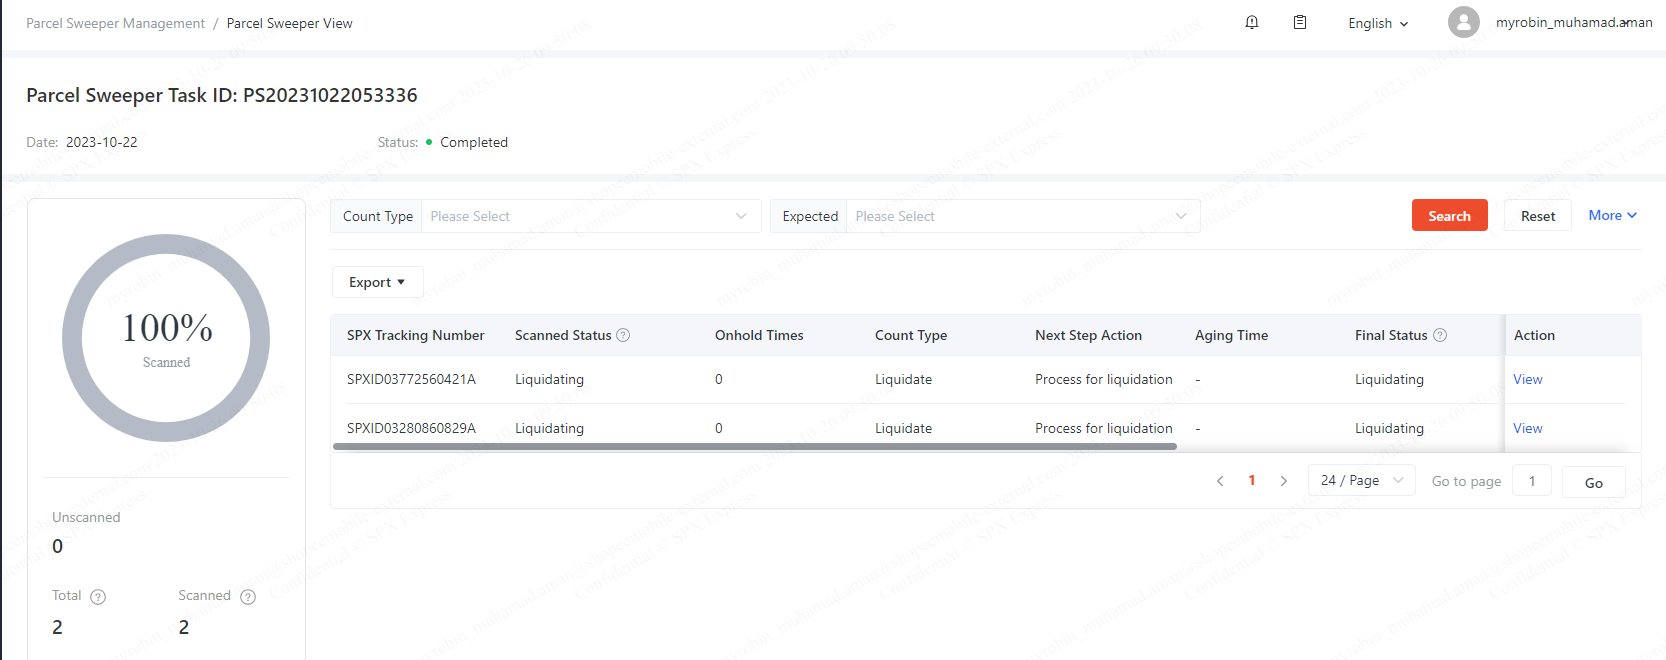The width and height of the screenshot is (1666, 660).
Task: Click the Scanned count help icon
Action: [x=248, y=597]
